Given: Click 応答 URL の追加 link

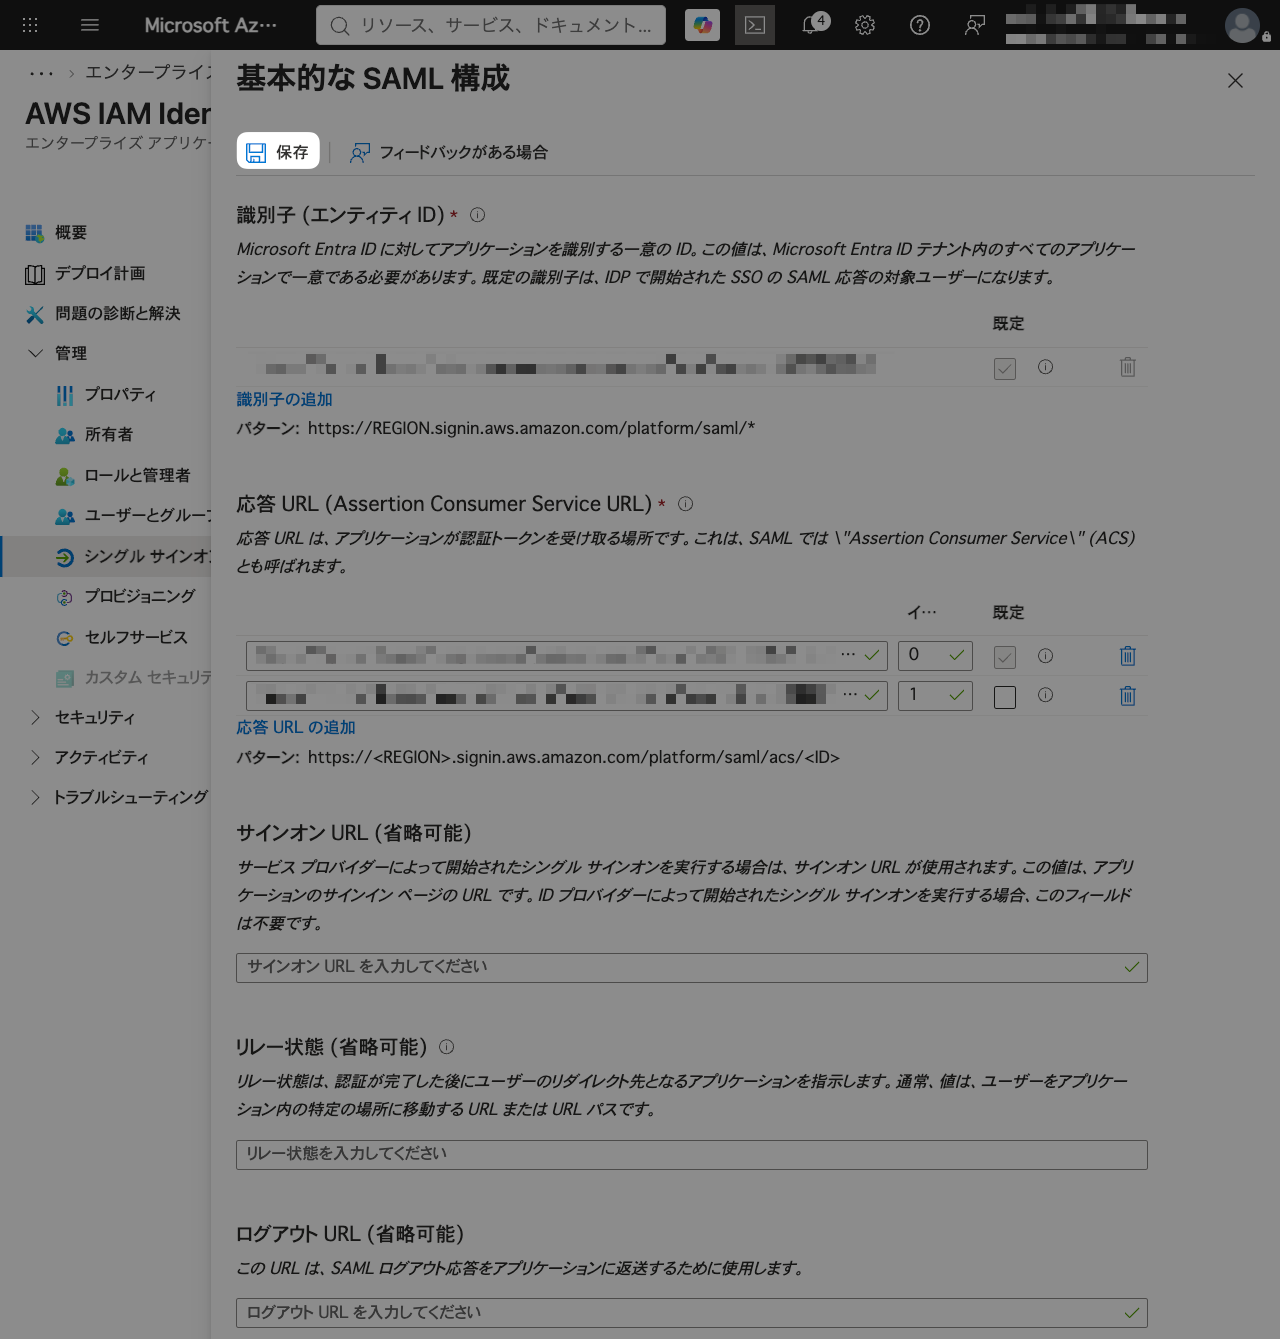Looking at the screenshot, I should 296,728.
